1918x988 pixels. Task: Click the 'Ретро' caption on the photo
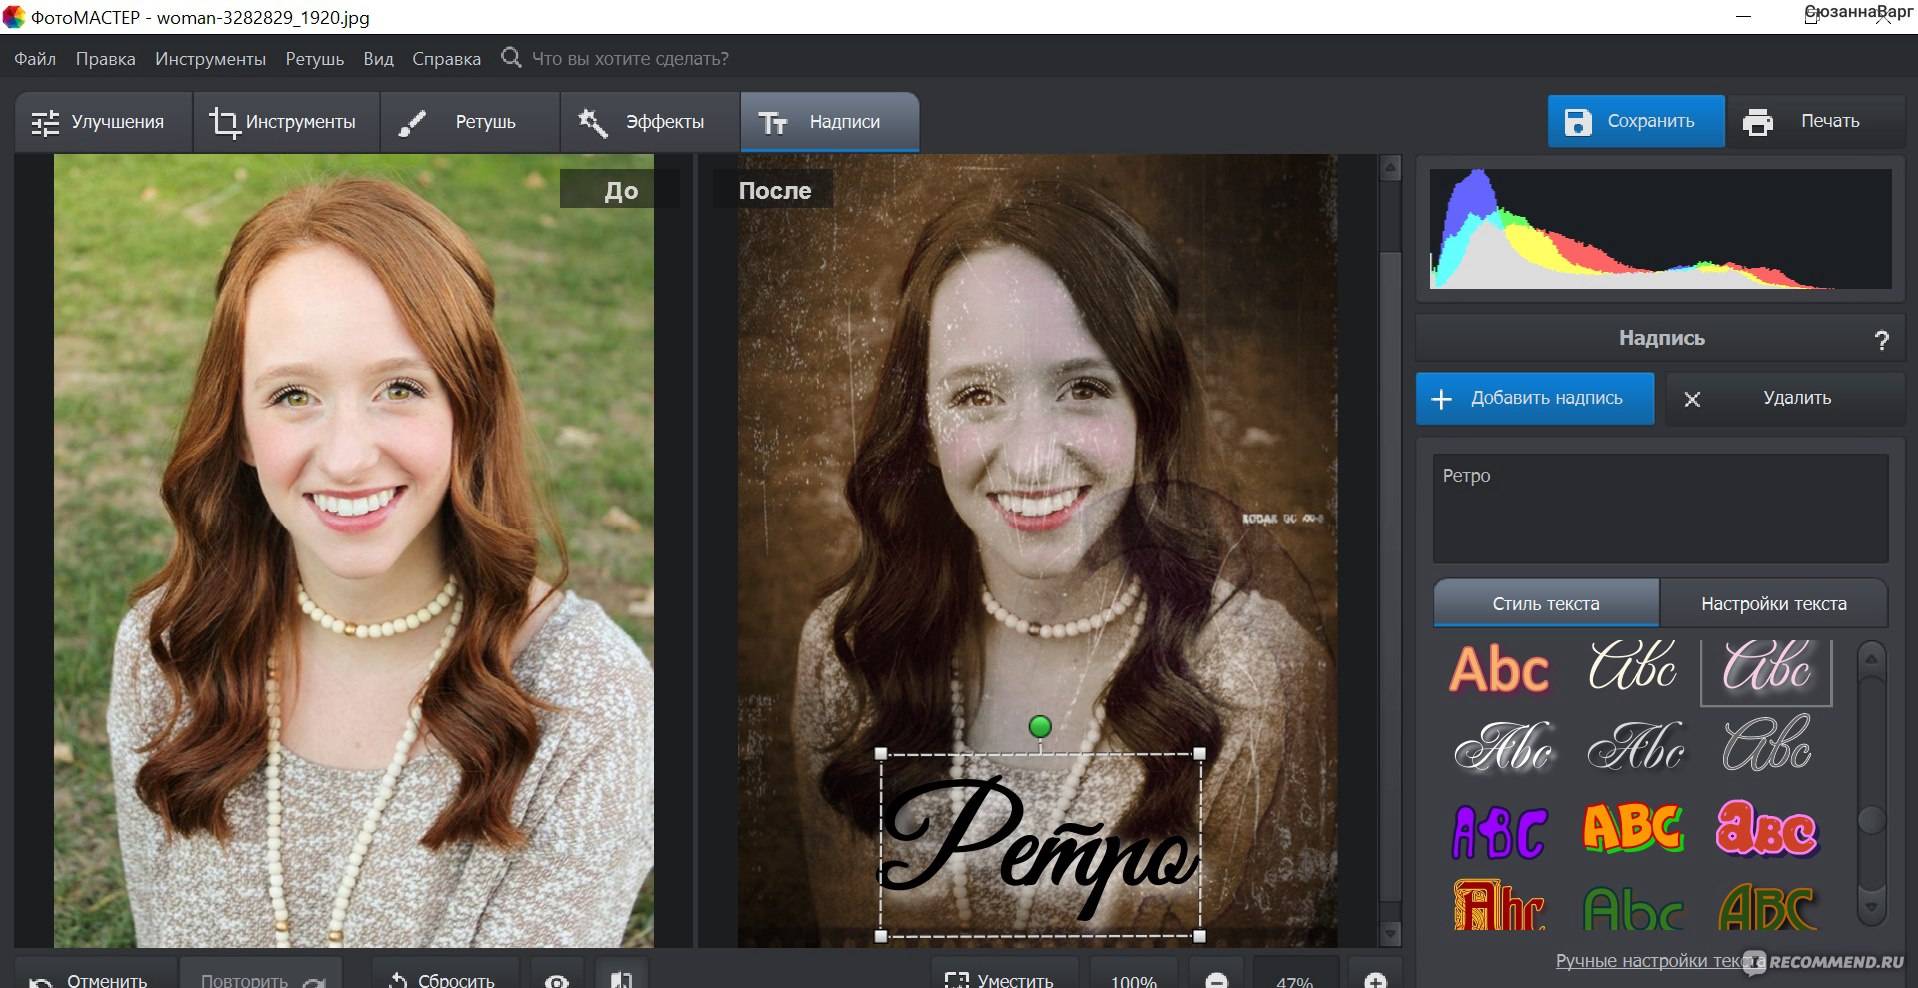(1040, 846)
